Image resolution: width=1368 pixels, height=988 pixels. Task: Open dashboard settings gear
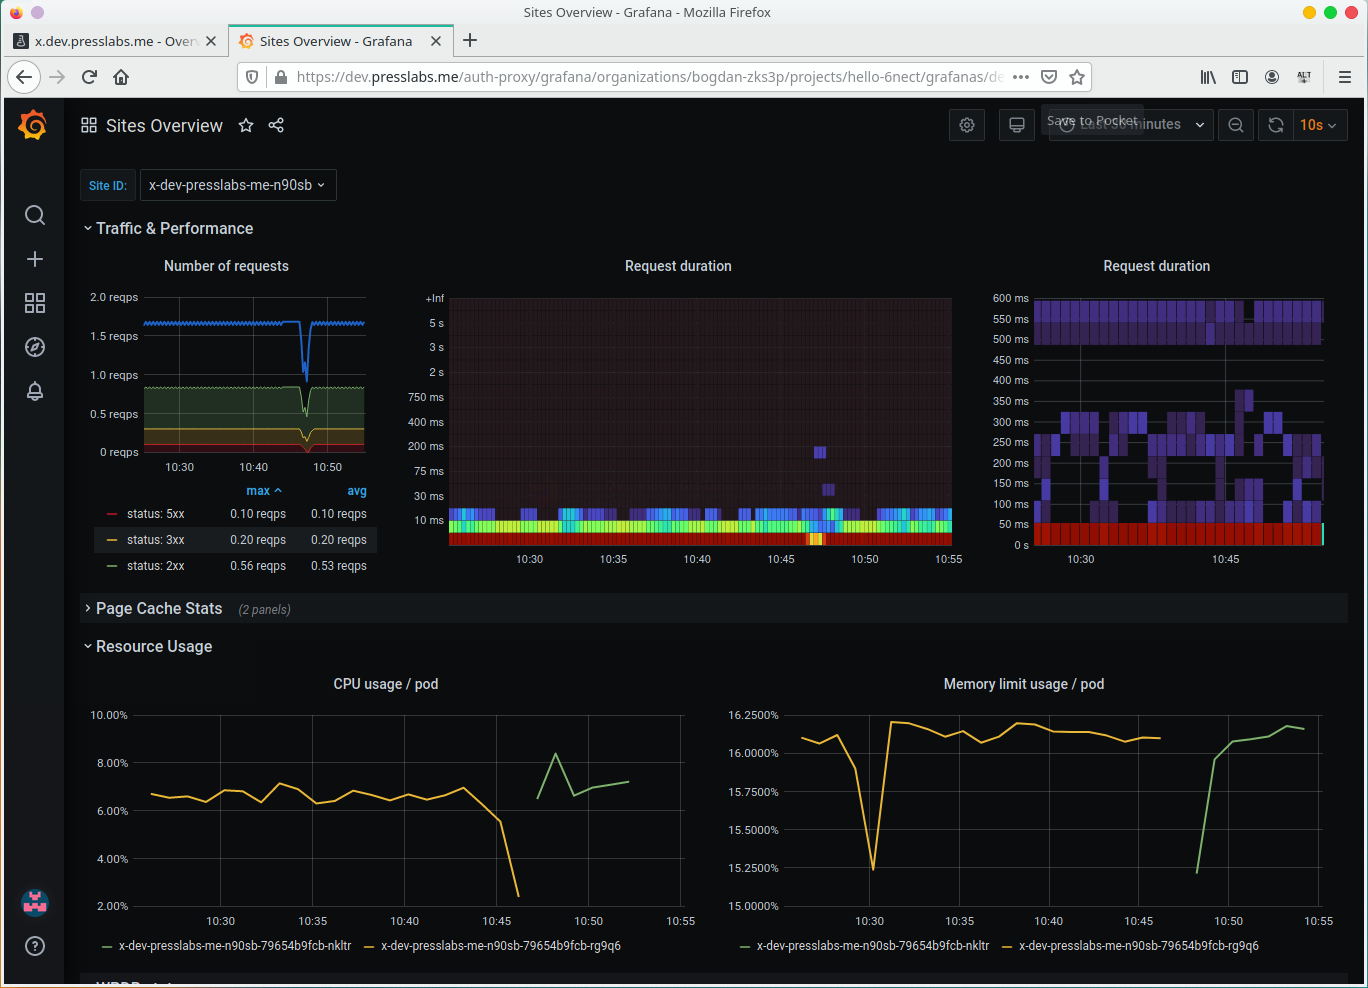967,125
